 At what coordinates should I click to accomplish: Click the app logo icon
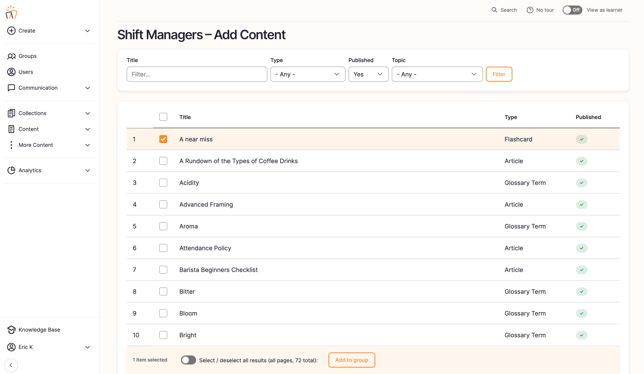point(12,12)
